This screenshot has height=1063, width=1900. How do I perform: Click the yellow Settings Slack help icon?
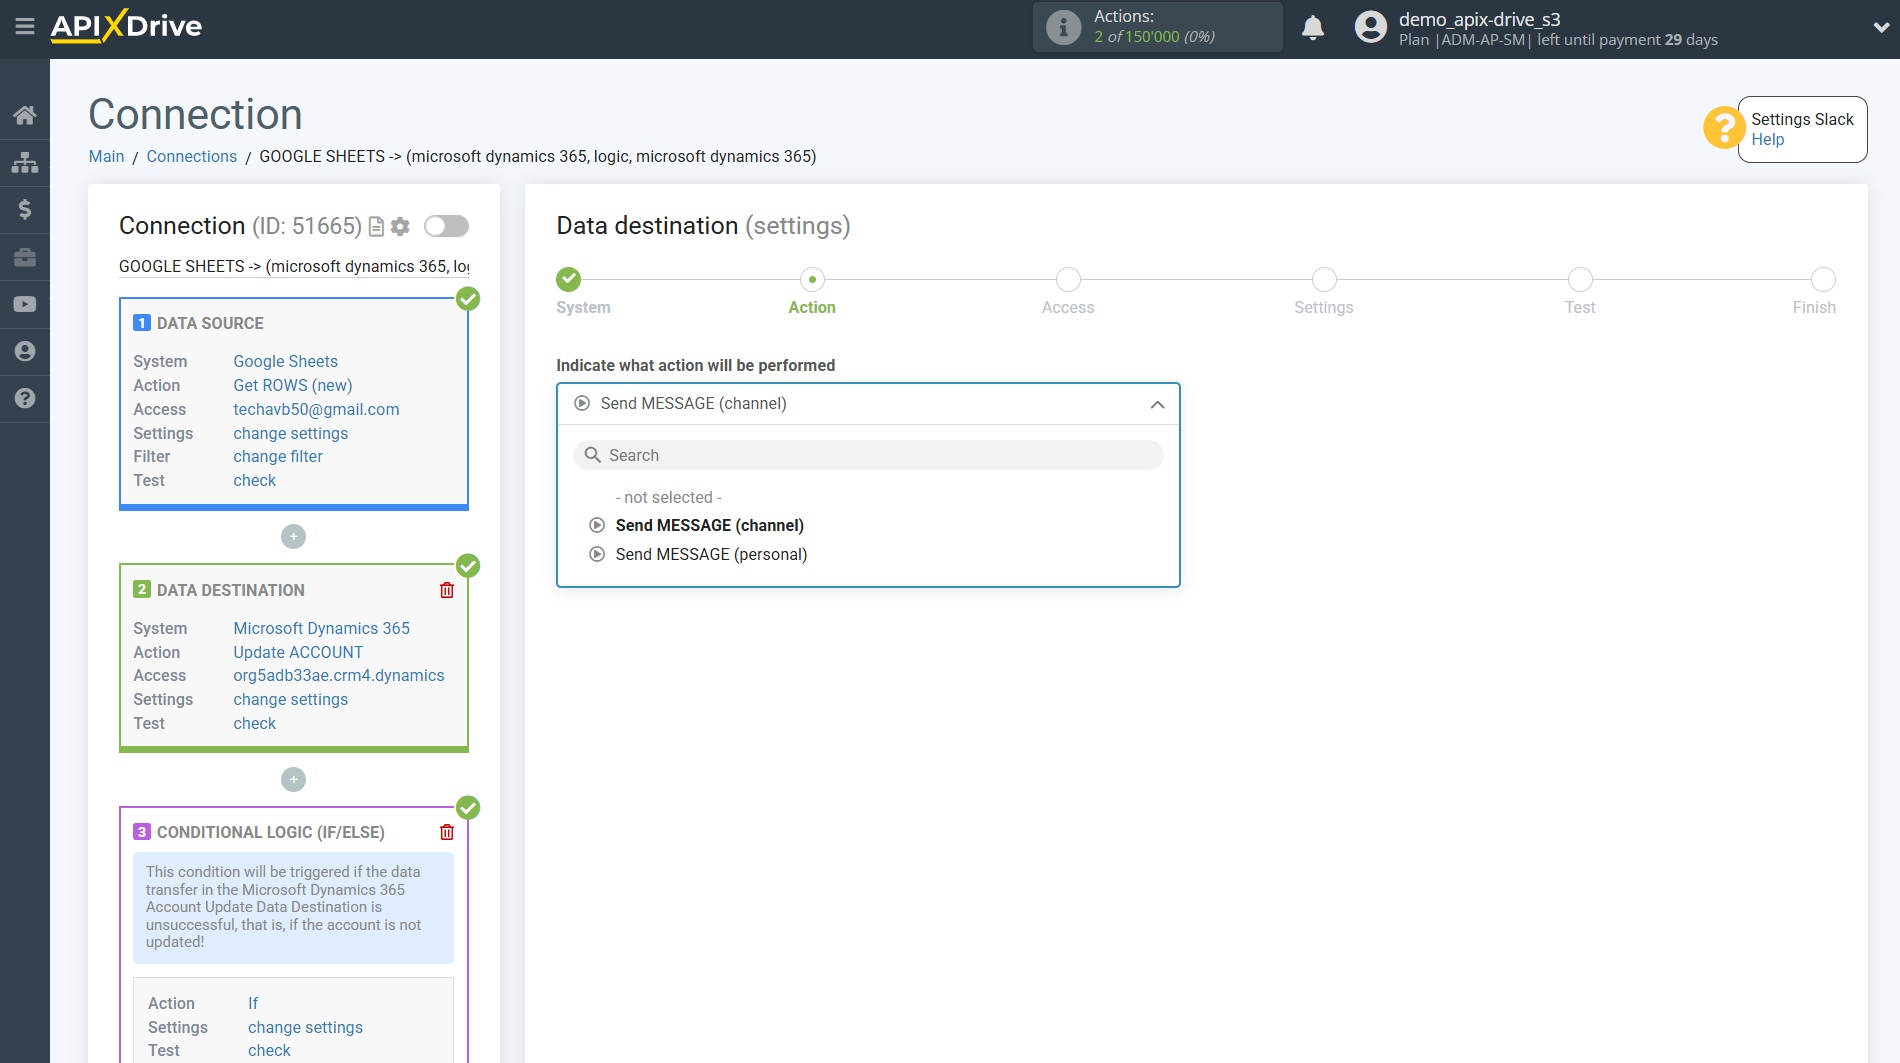[1723, 128]
